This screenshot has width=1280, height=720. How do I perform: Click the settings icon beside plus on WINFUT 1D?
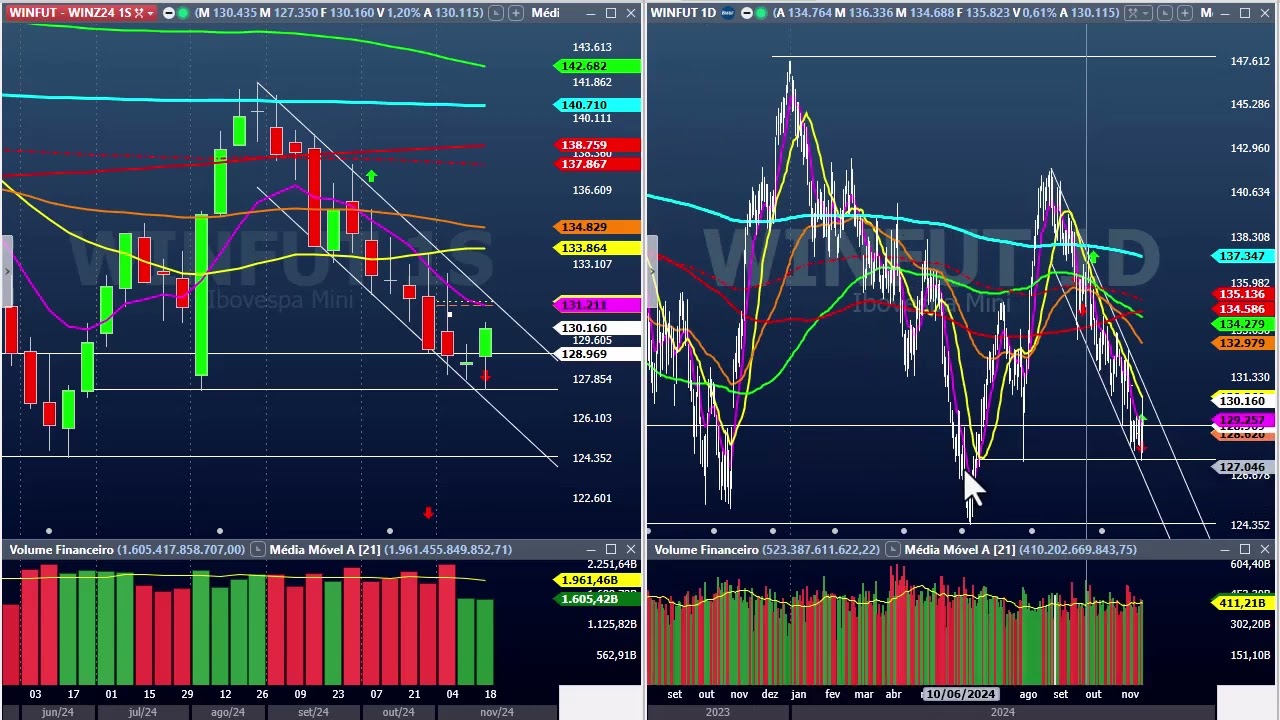1164,13
